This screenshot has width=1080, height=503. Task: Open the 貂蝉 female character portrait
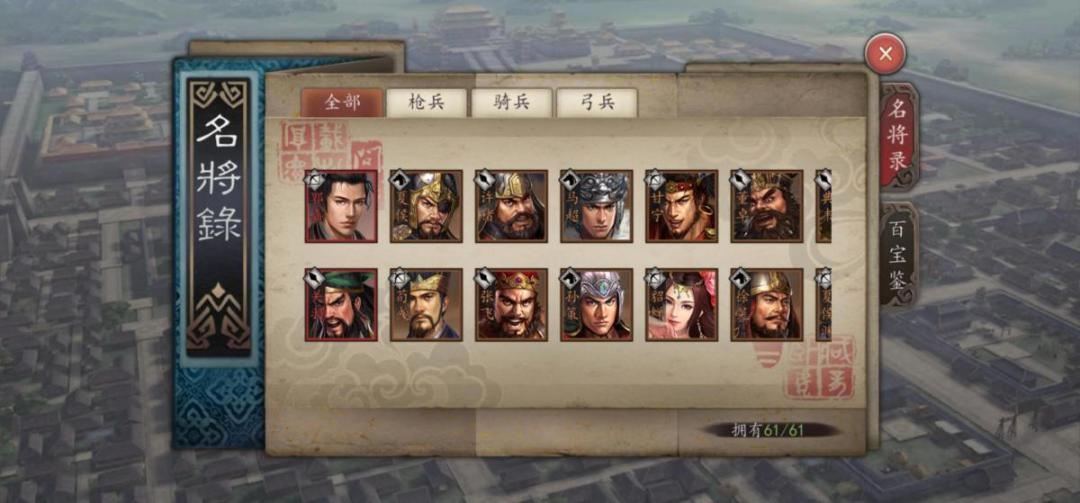(x=681, y=305)
